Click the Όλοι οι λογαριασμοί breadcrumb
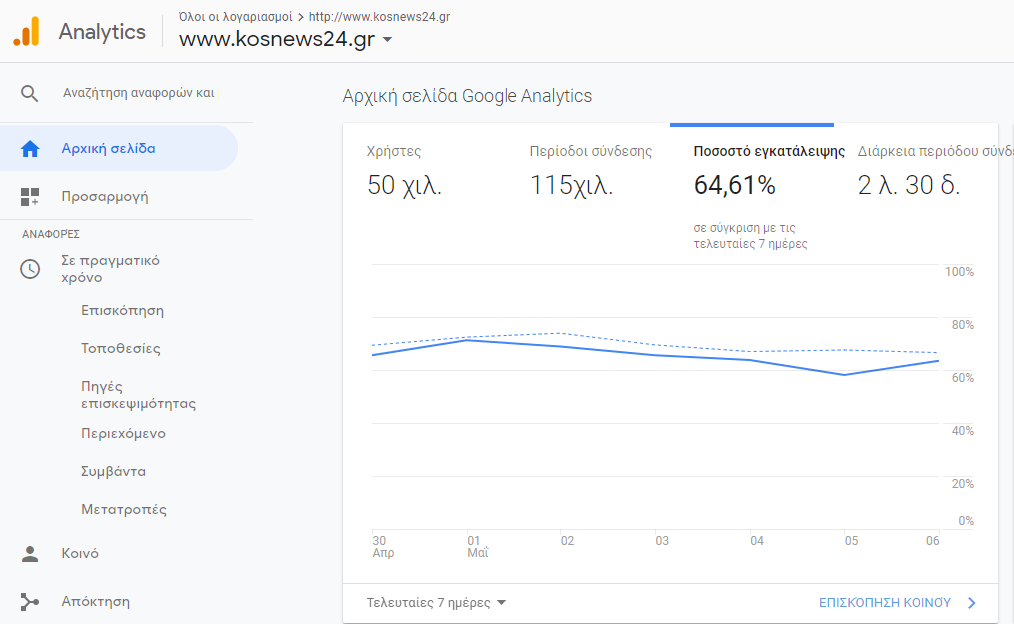The image size is (1014, 624). coord(235,17)
